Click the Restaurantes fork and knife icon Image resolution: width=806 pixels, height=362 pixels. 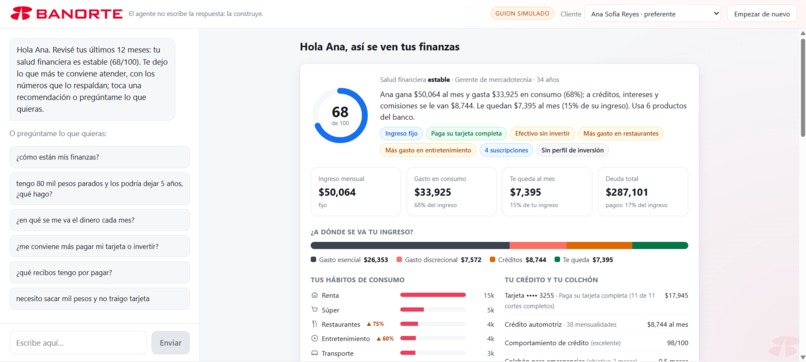(x=315, y=324)
